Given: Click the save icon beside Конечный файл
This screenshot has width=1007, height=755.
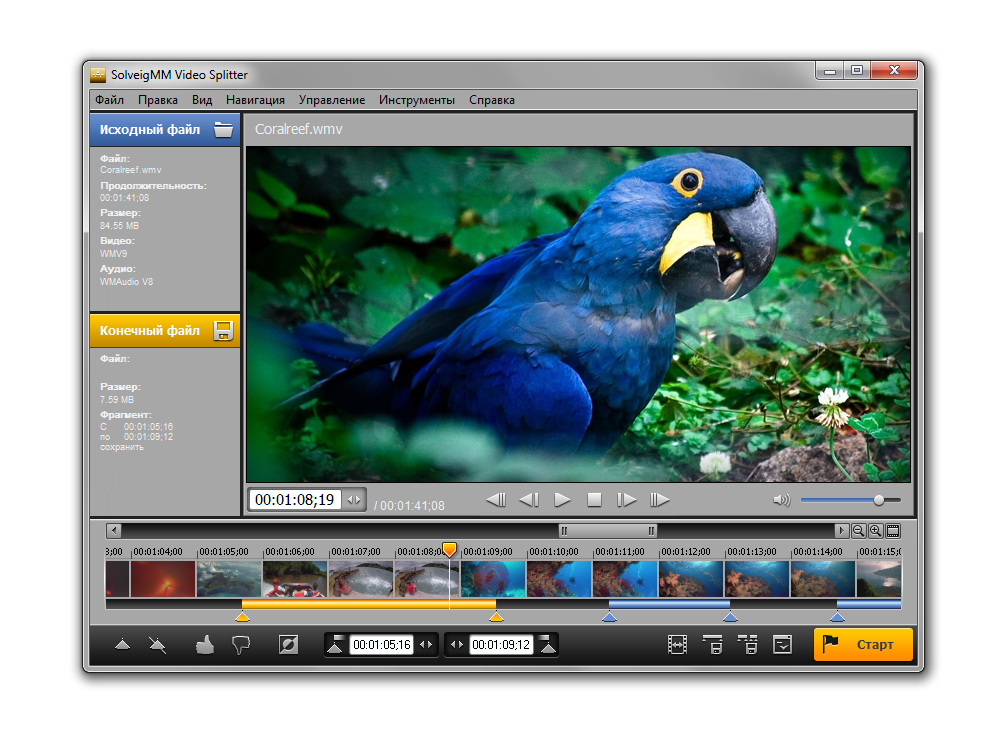Looking at the screenshot, I should point(224,331).
